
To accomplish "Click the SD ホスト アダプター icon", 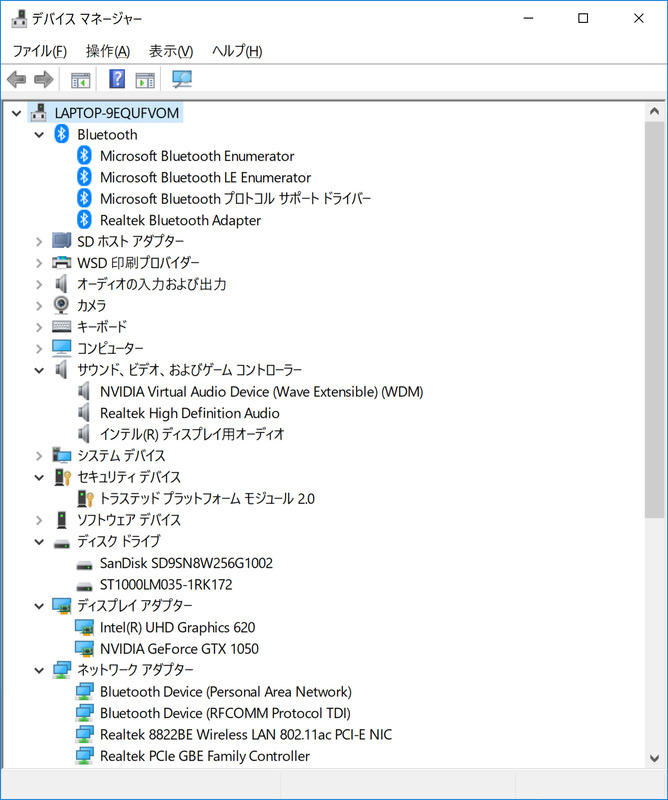I will point(62,240).
